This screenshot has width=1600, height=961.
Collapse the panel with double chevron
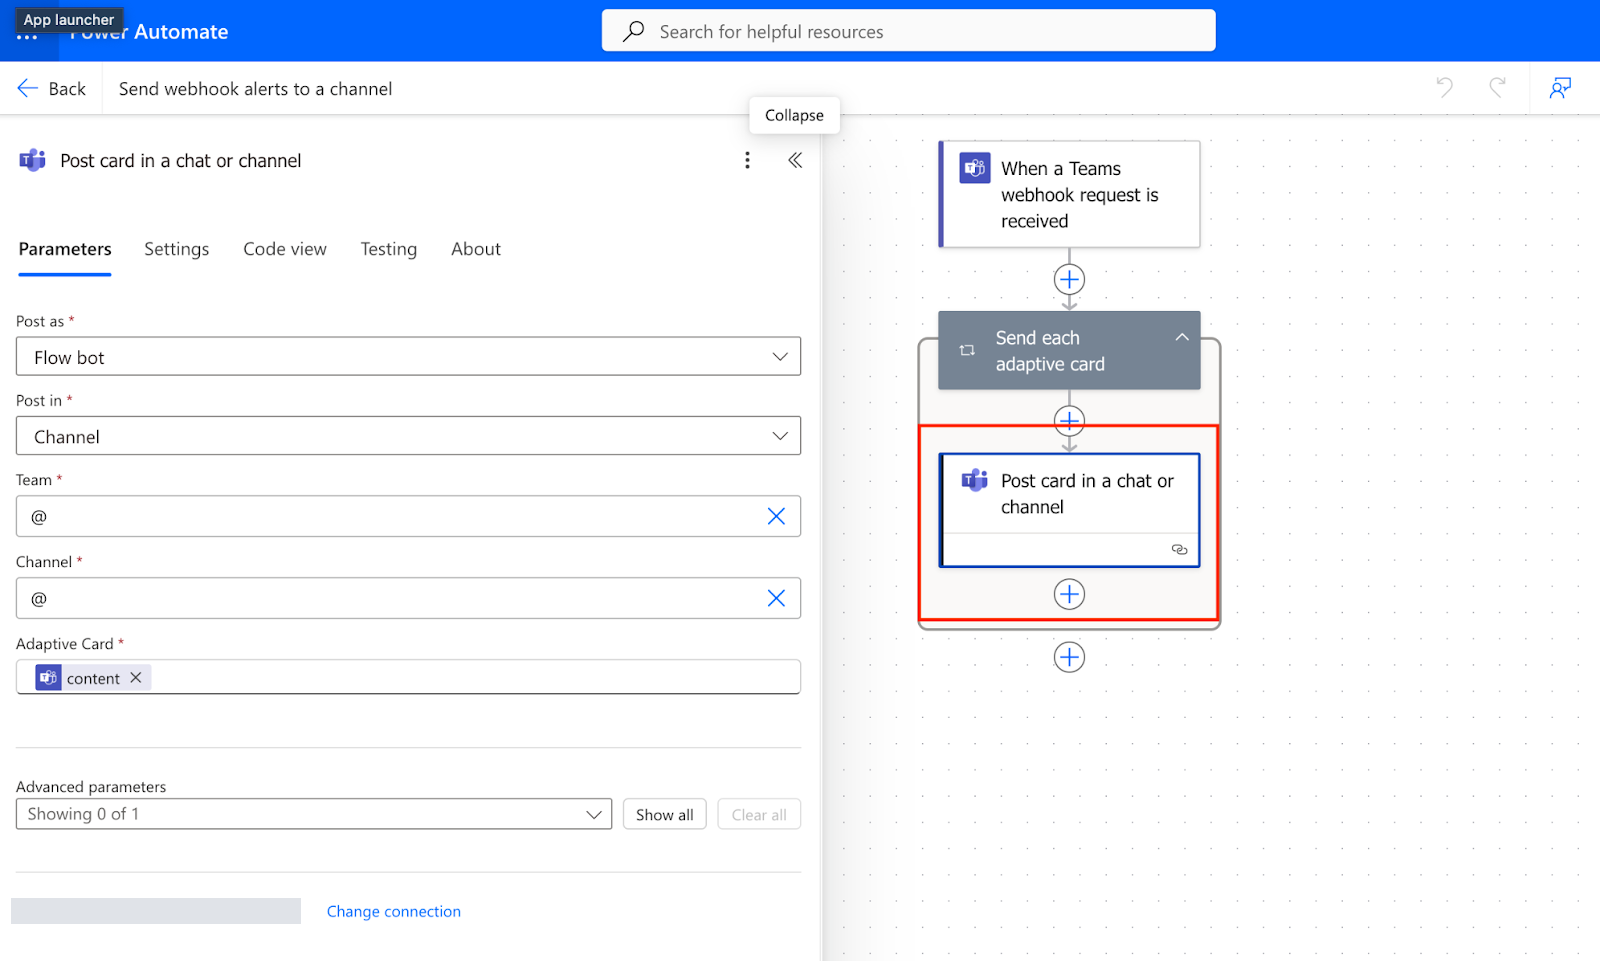tap(795, 160)
